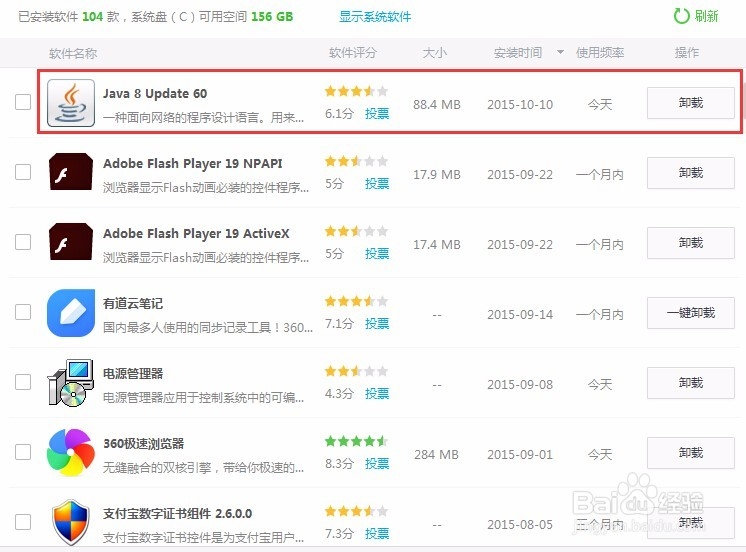Sort by 使用频率 column header
This screenshot has height=552, width=746.
point(600,52)
